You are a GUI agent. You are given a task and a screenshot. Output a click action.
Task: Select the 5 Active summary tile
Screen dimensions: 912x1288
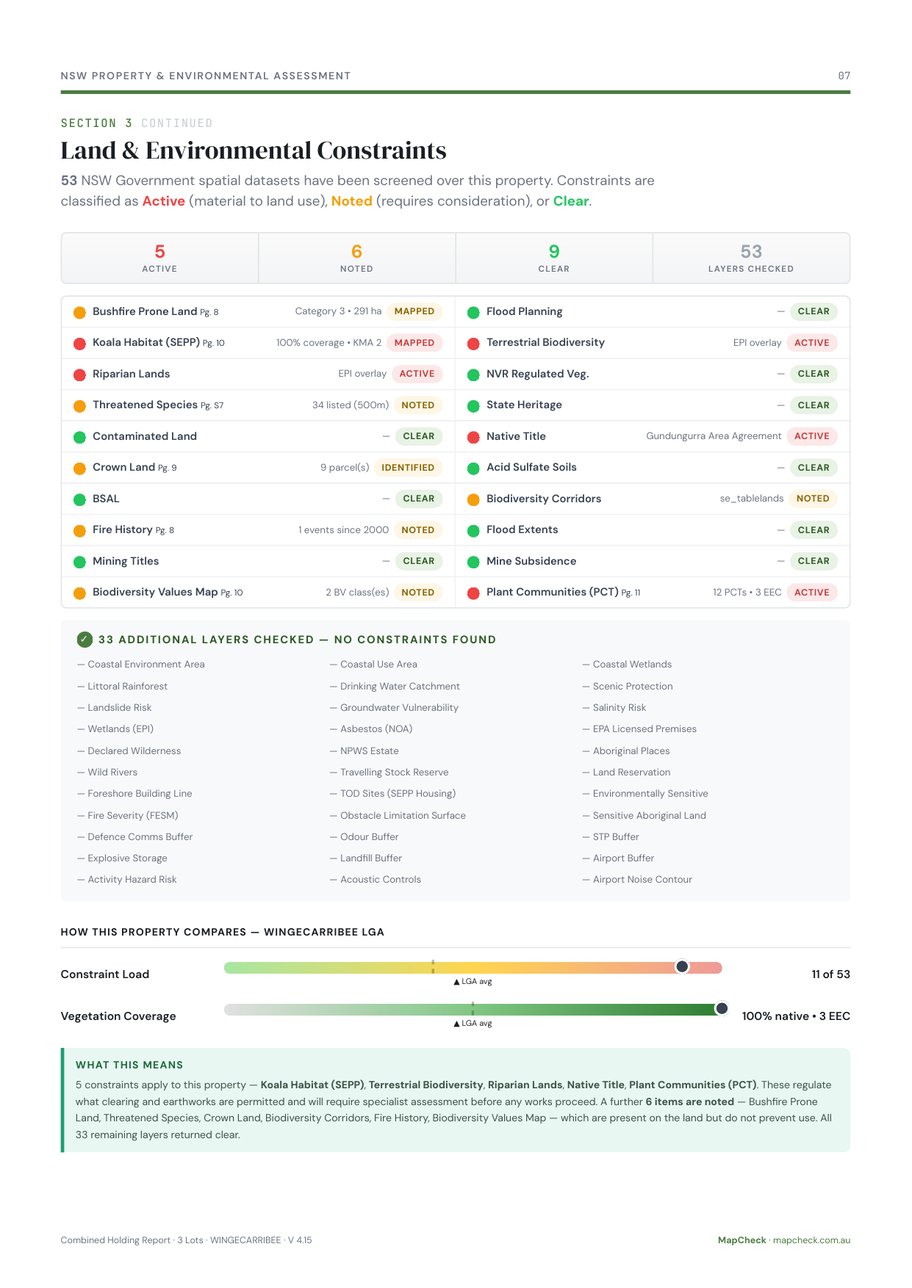point(160,258)
